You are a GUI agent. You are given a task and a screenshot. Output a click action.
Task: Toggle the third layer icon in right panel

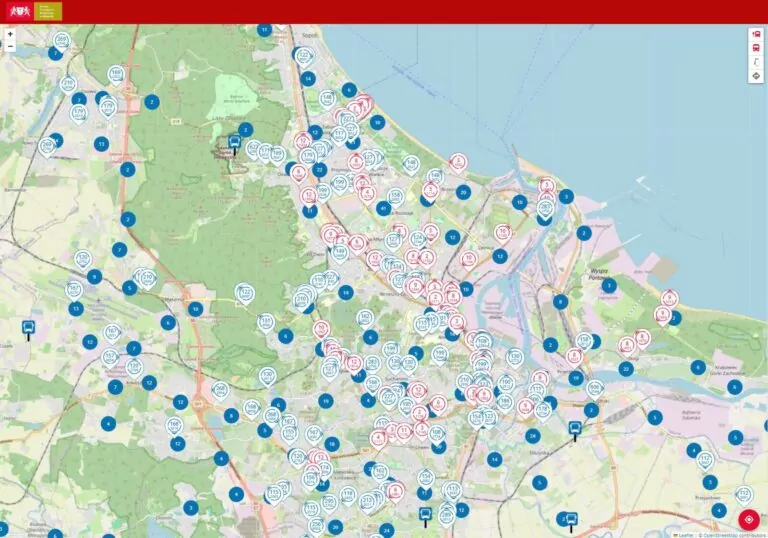755,62
